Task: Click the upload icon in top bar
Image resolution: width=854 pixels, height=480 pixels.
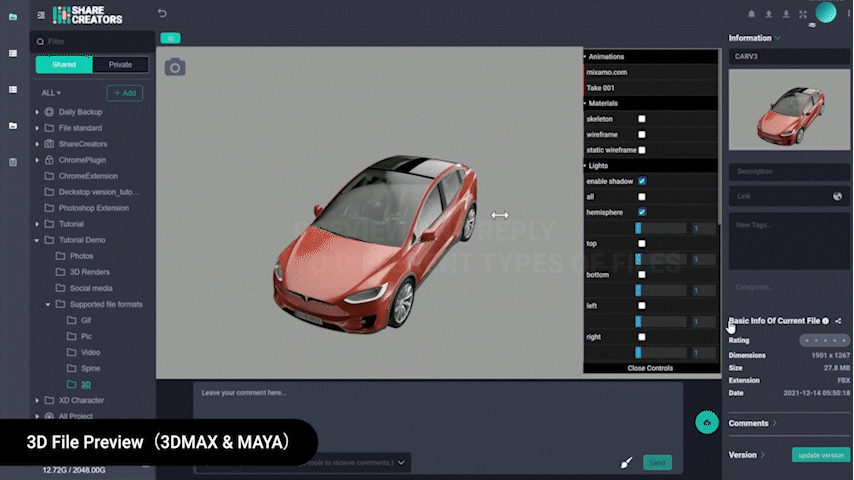Action: click(x=768, y=14)
